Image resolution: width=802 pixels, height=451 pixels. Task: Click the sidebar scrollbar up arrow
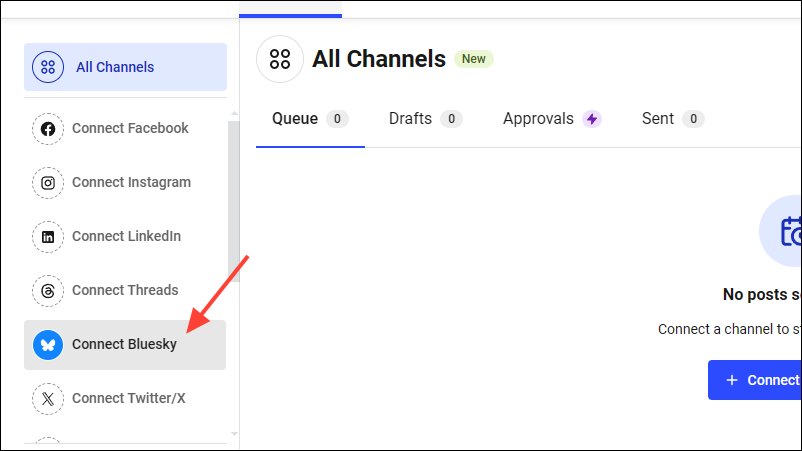pos(234,113)
